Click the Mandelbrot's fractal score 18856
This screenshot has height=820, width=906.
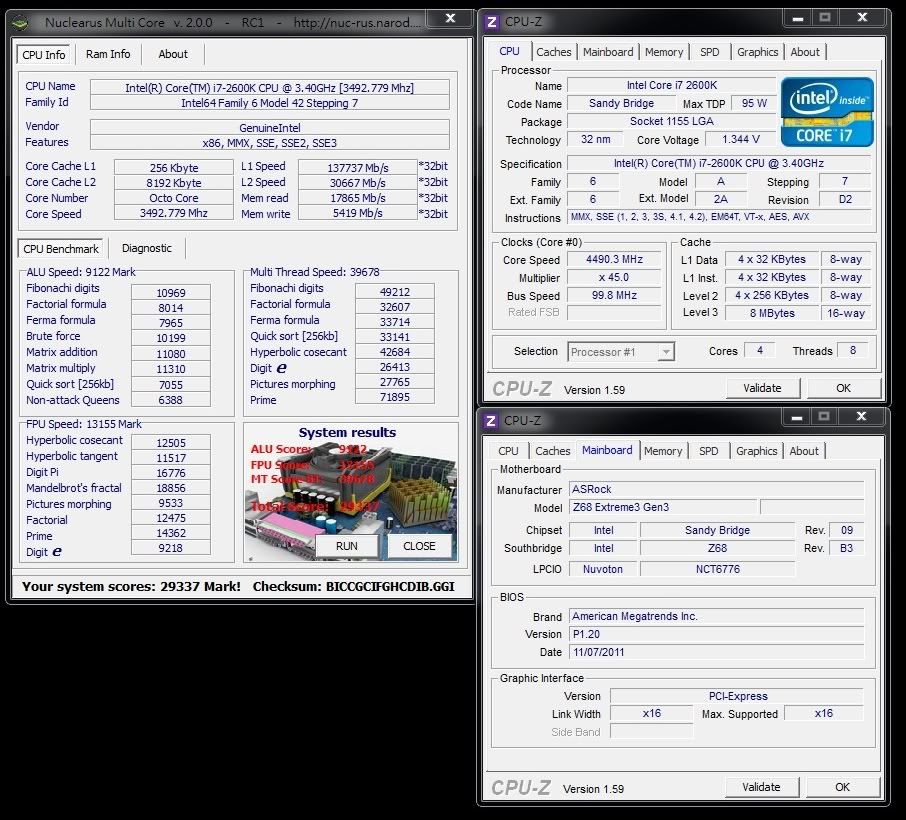click(170, 488)
